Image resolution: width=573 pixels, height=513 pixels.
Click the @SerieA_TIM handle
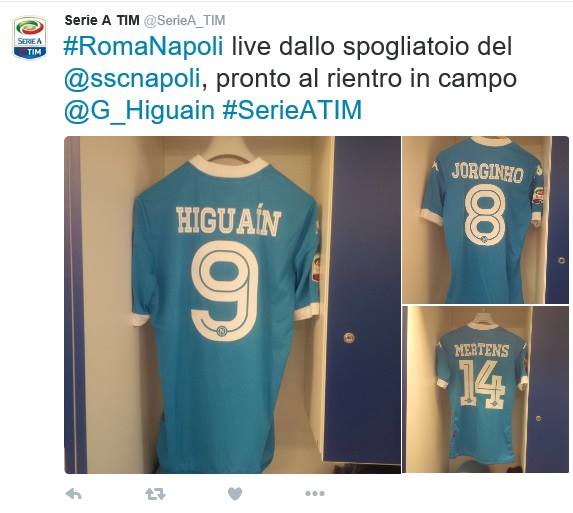184,20
